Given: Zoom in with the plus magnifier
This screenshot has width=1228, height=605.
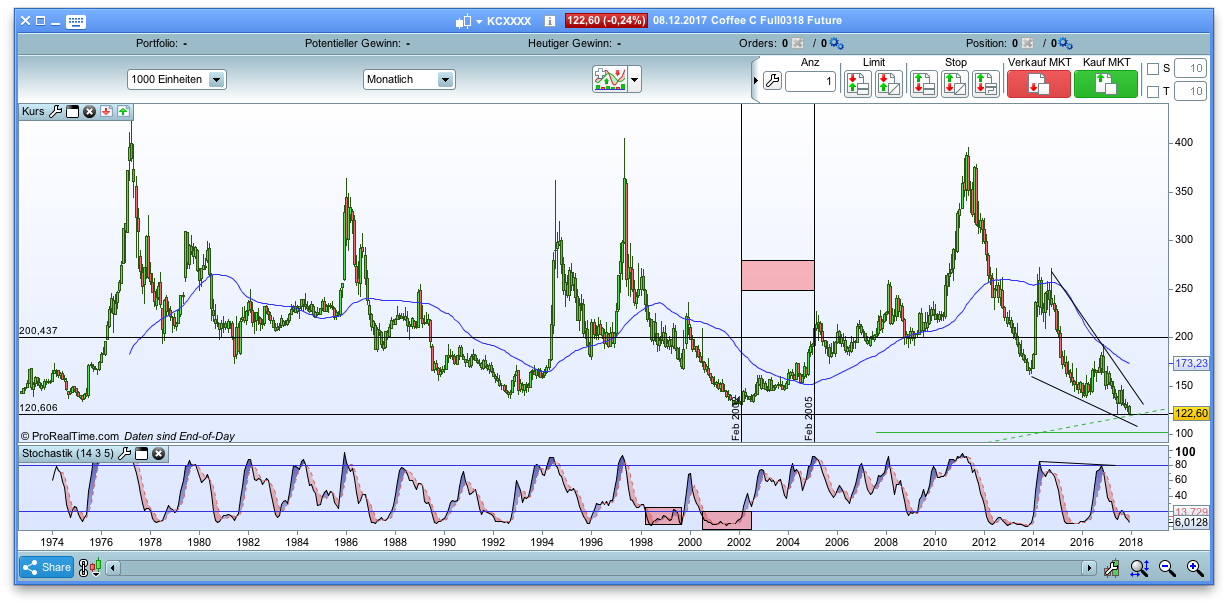Looking at the screenshot, I should click(x=1195, y=568).
